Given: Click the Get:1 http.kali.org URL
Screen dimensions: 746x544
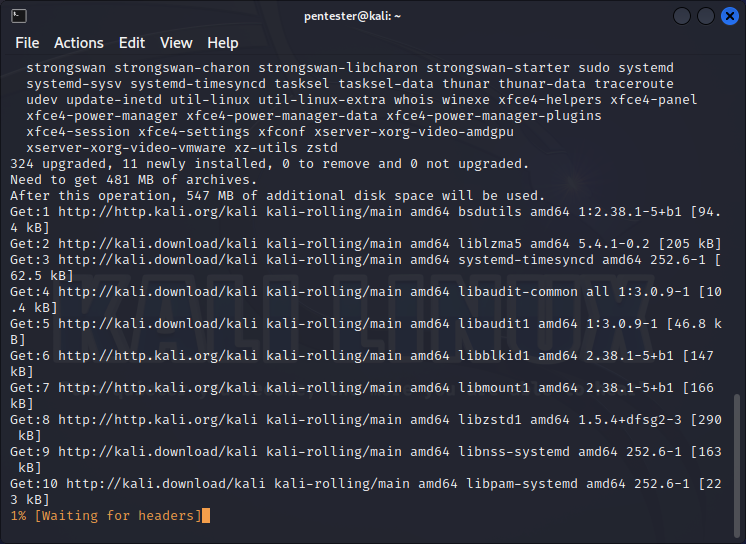Looking at the screenshot, I should pyautogui.click(x=157, y=211).
